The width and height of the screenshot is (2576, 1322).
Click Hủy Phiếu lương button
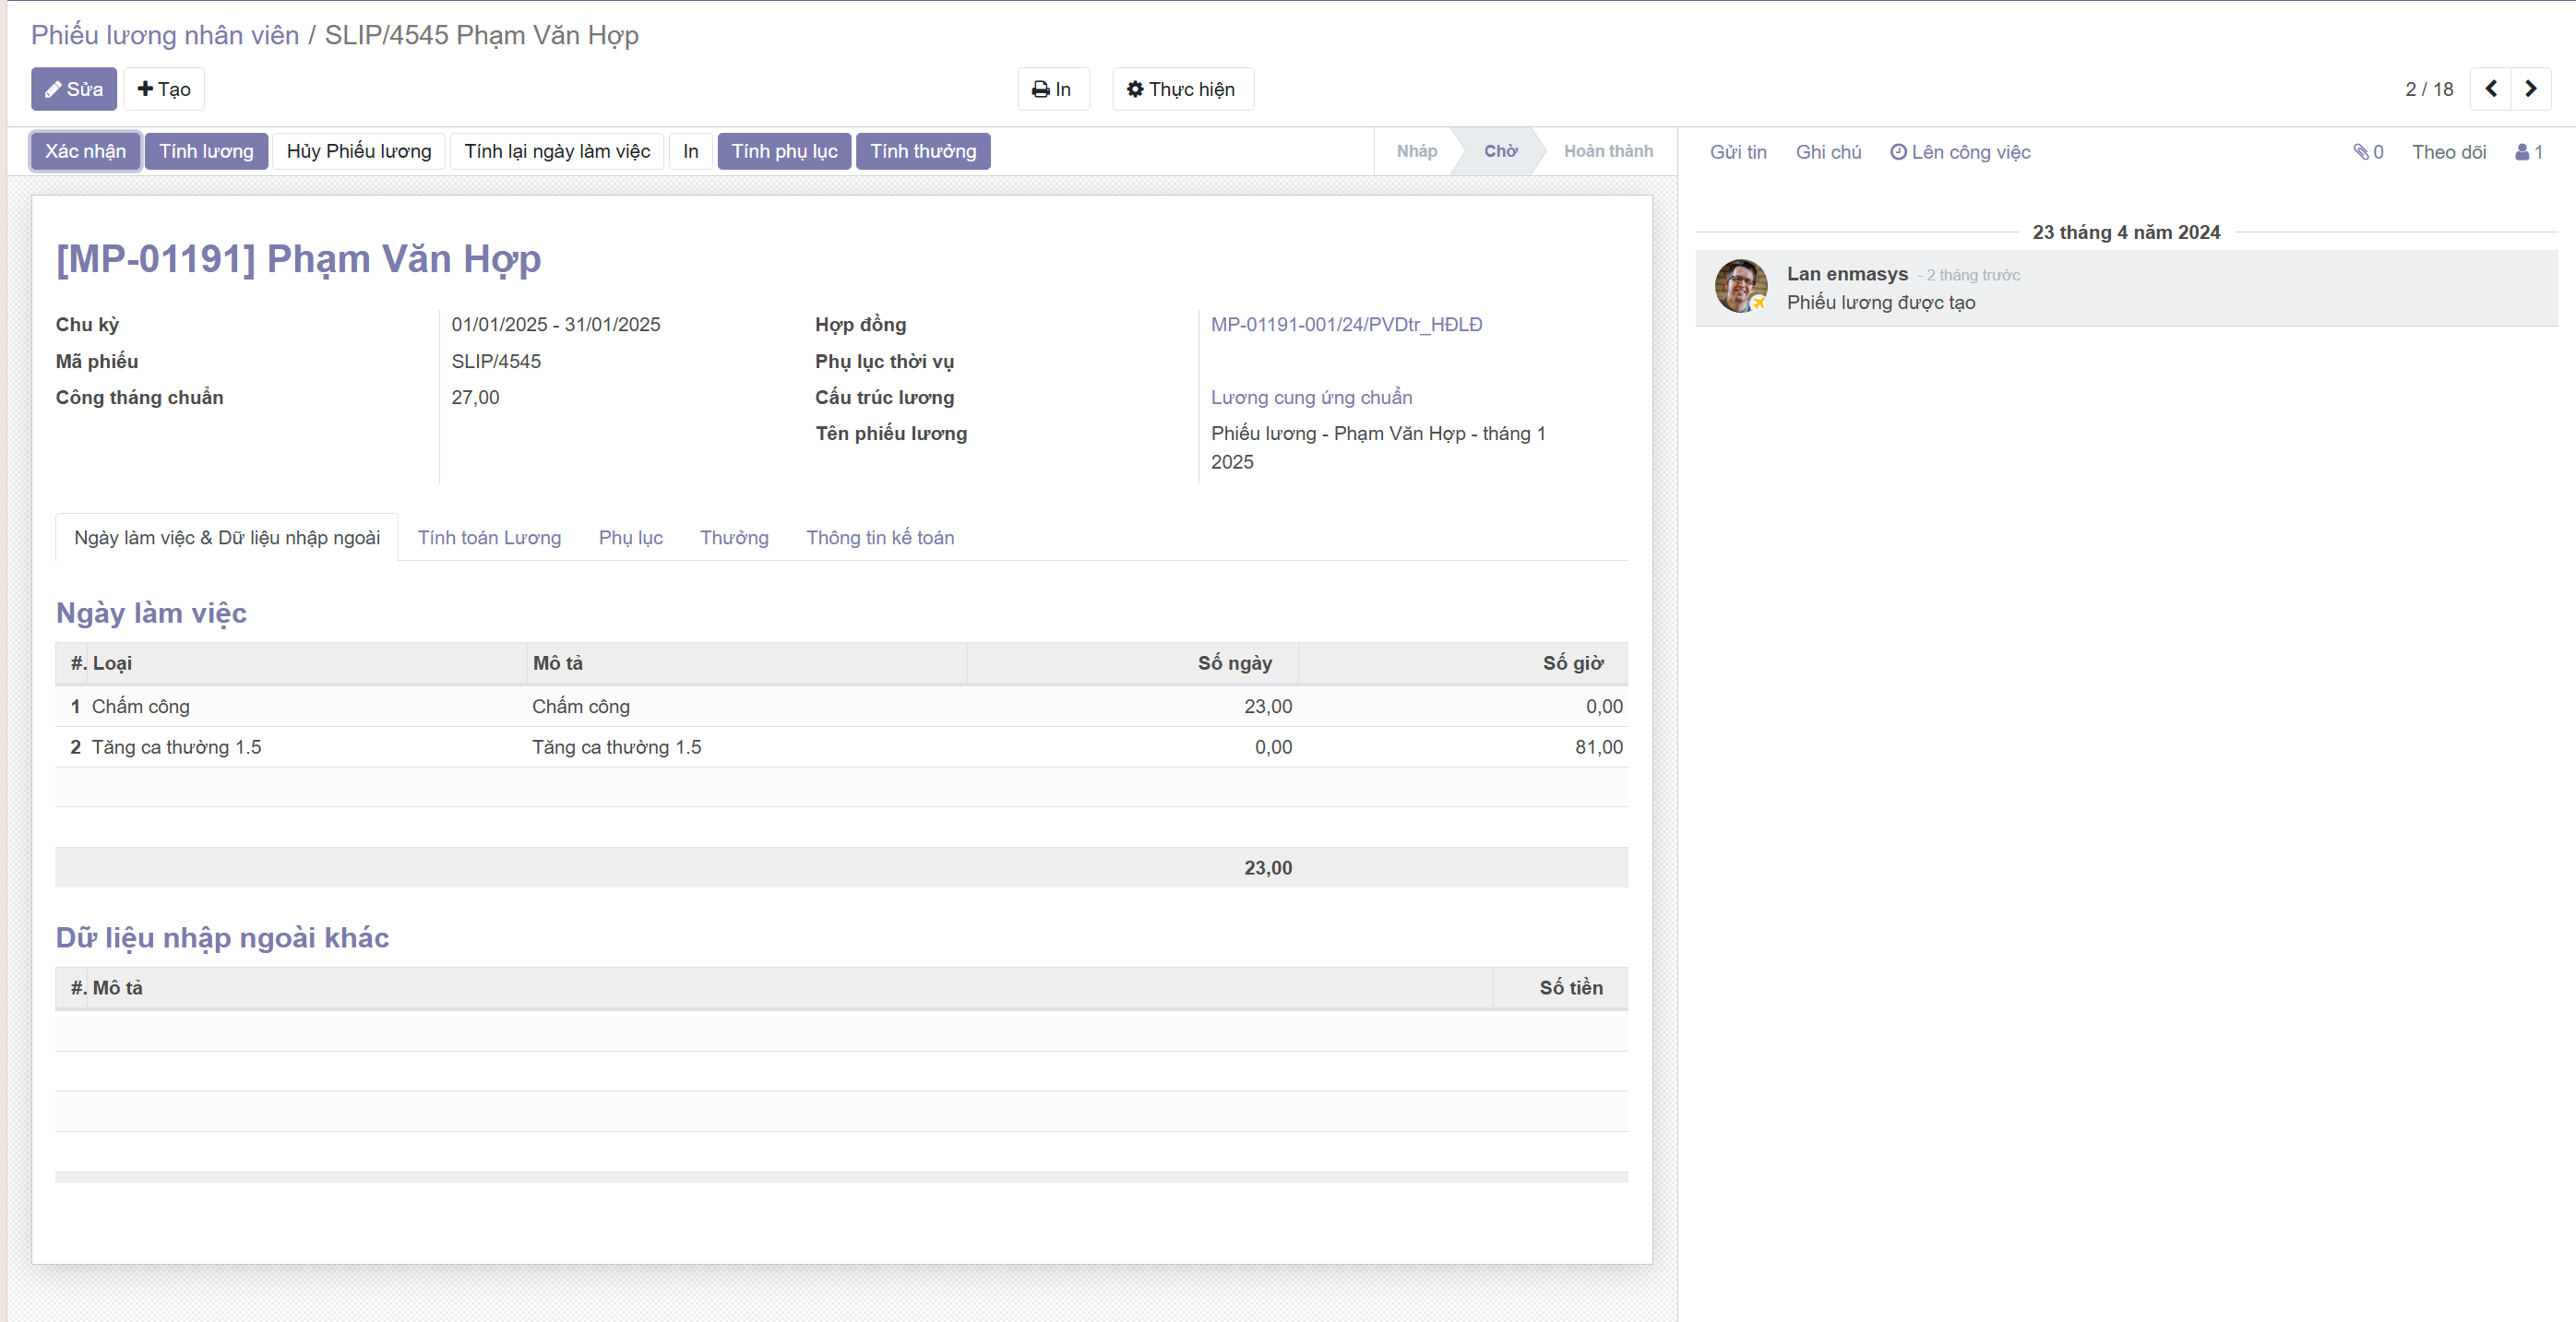tap(358, 151)
